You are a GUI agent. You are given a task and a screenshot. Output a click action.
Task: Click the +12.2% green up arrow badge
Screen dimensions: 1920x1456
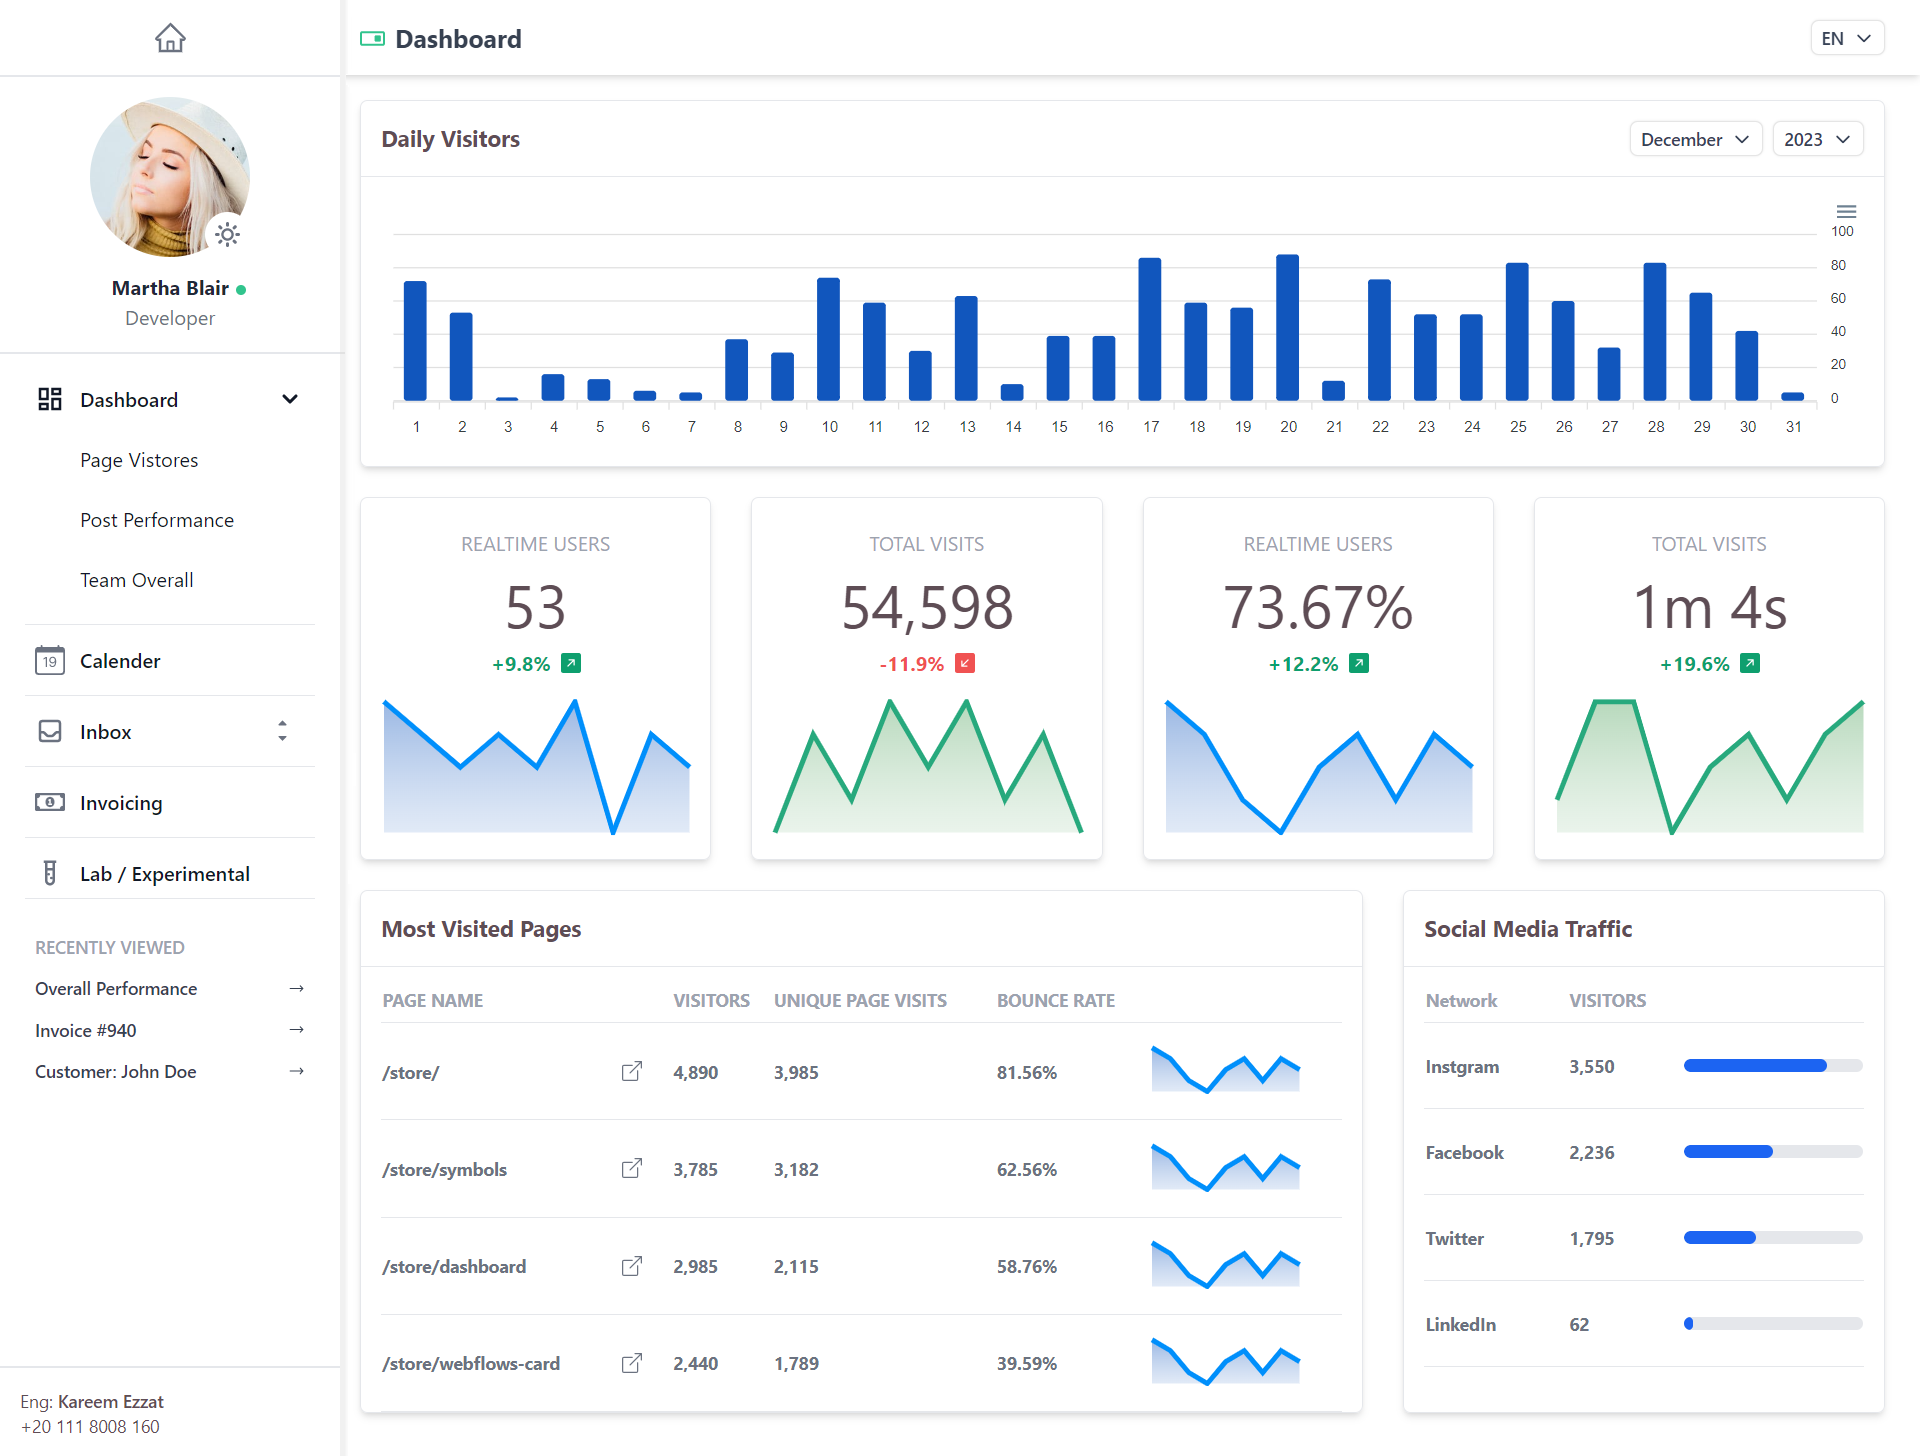[x=1359, y=663]
